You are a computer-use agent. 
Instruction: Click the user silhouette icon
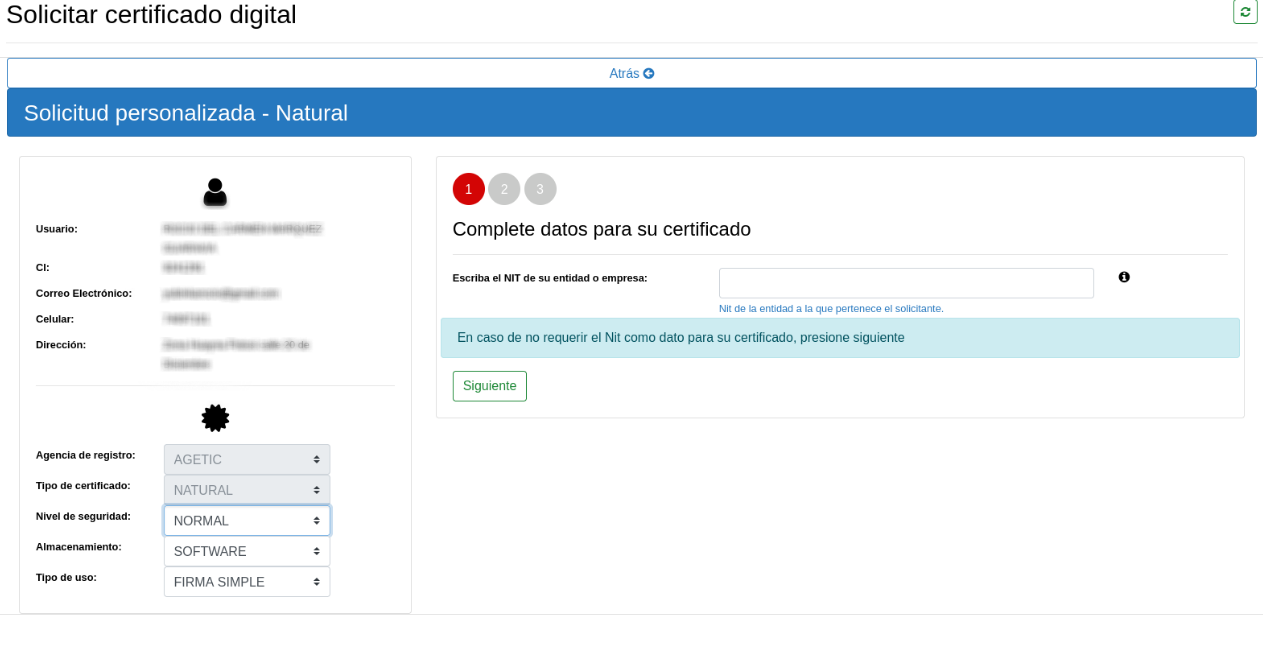click(215, 192)
